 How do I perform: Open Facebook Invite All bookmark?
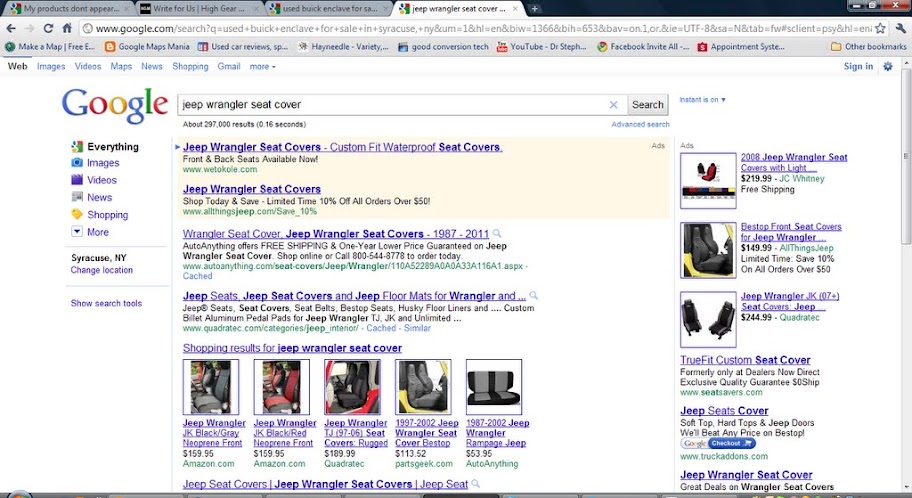(x=643, y=47)
